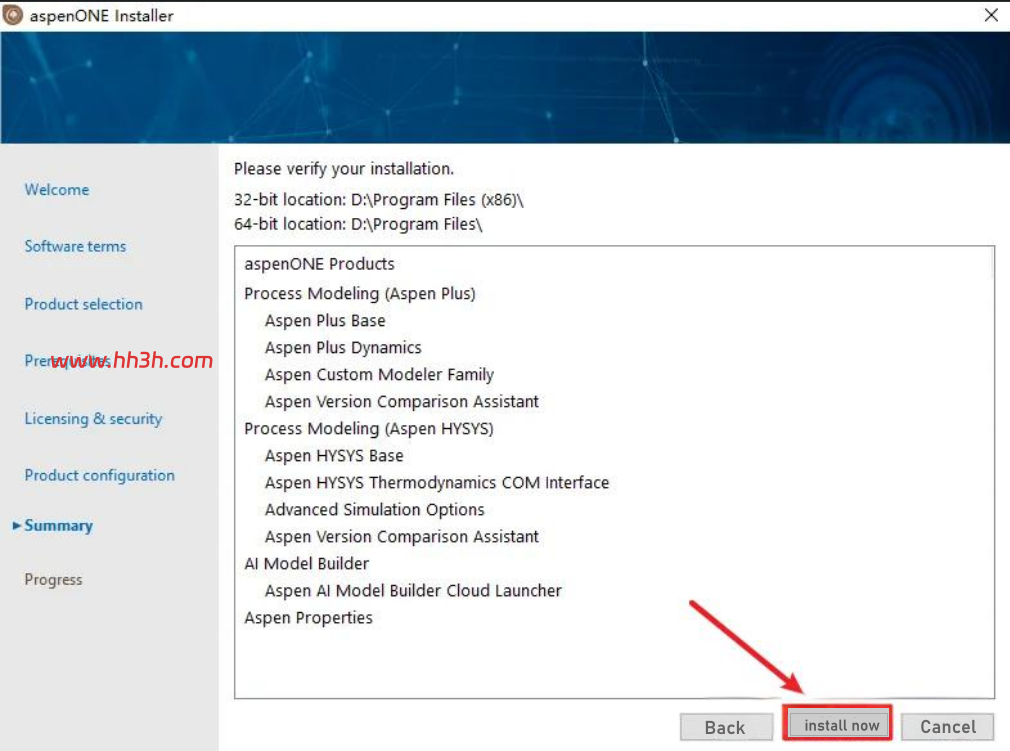Select Version Comparison Assistant under Aspen Plus
Viewport: 1010px width, 751px height.
pos(402,402)
